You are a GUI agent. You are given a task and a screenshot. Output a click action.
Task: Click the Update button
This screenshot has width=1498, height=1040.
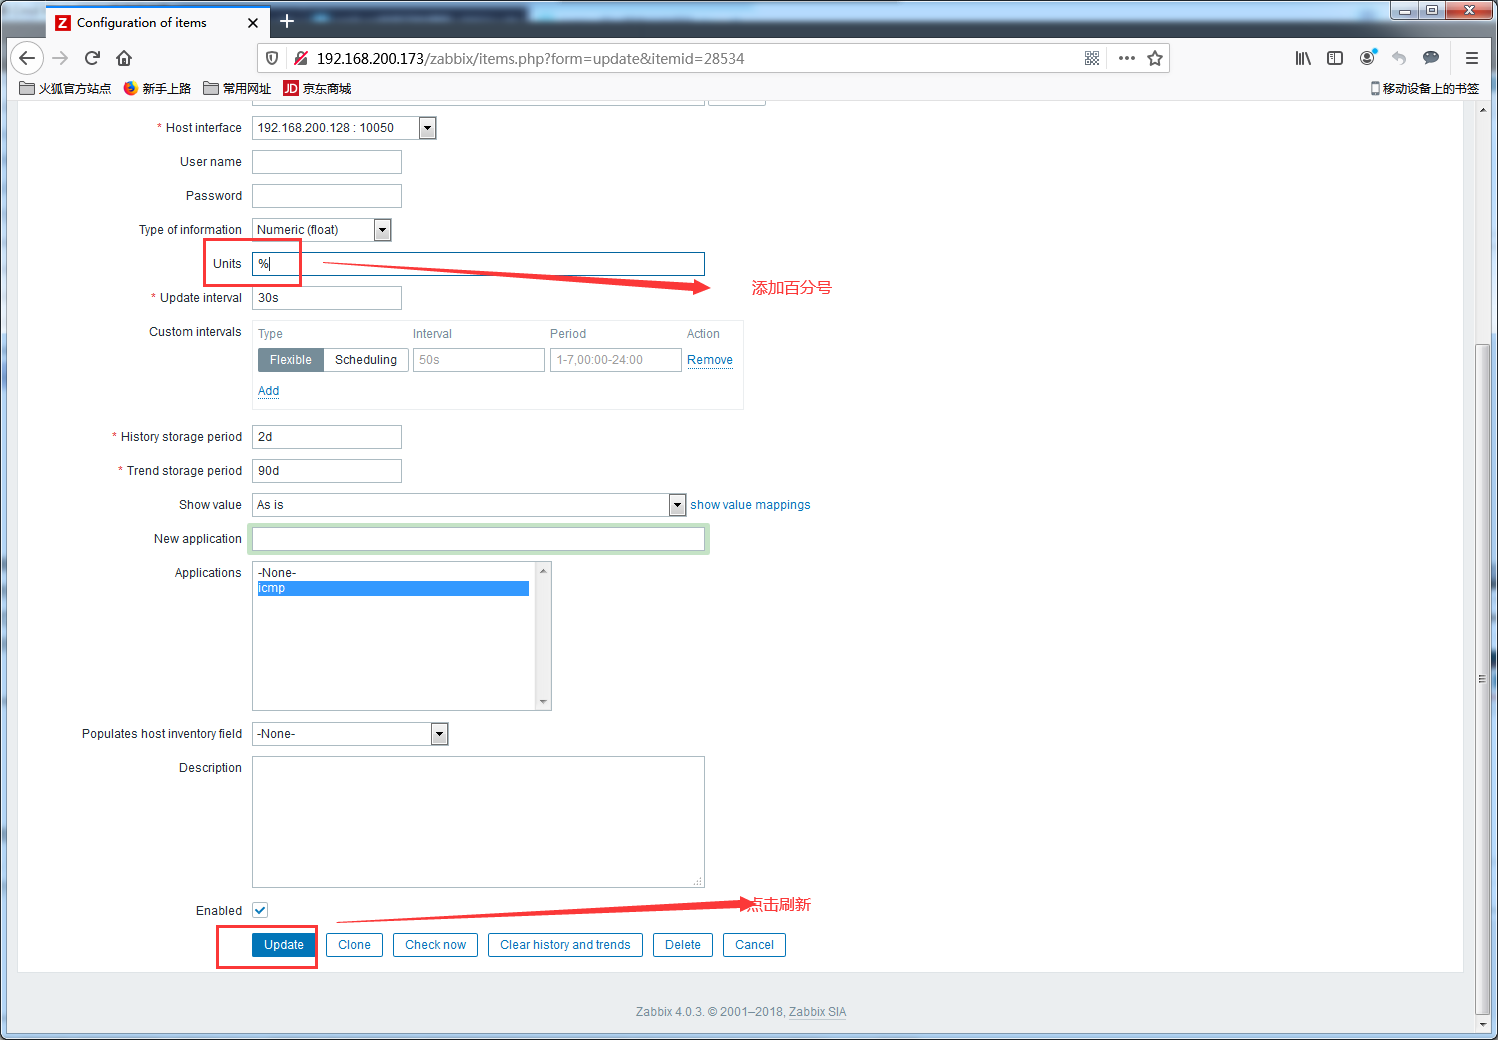pyautogui.click(x=284, y=945)
